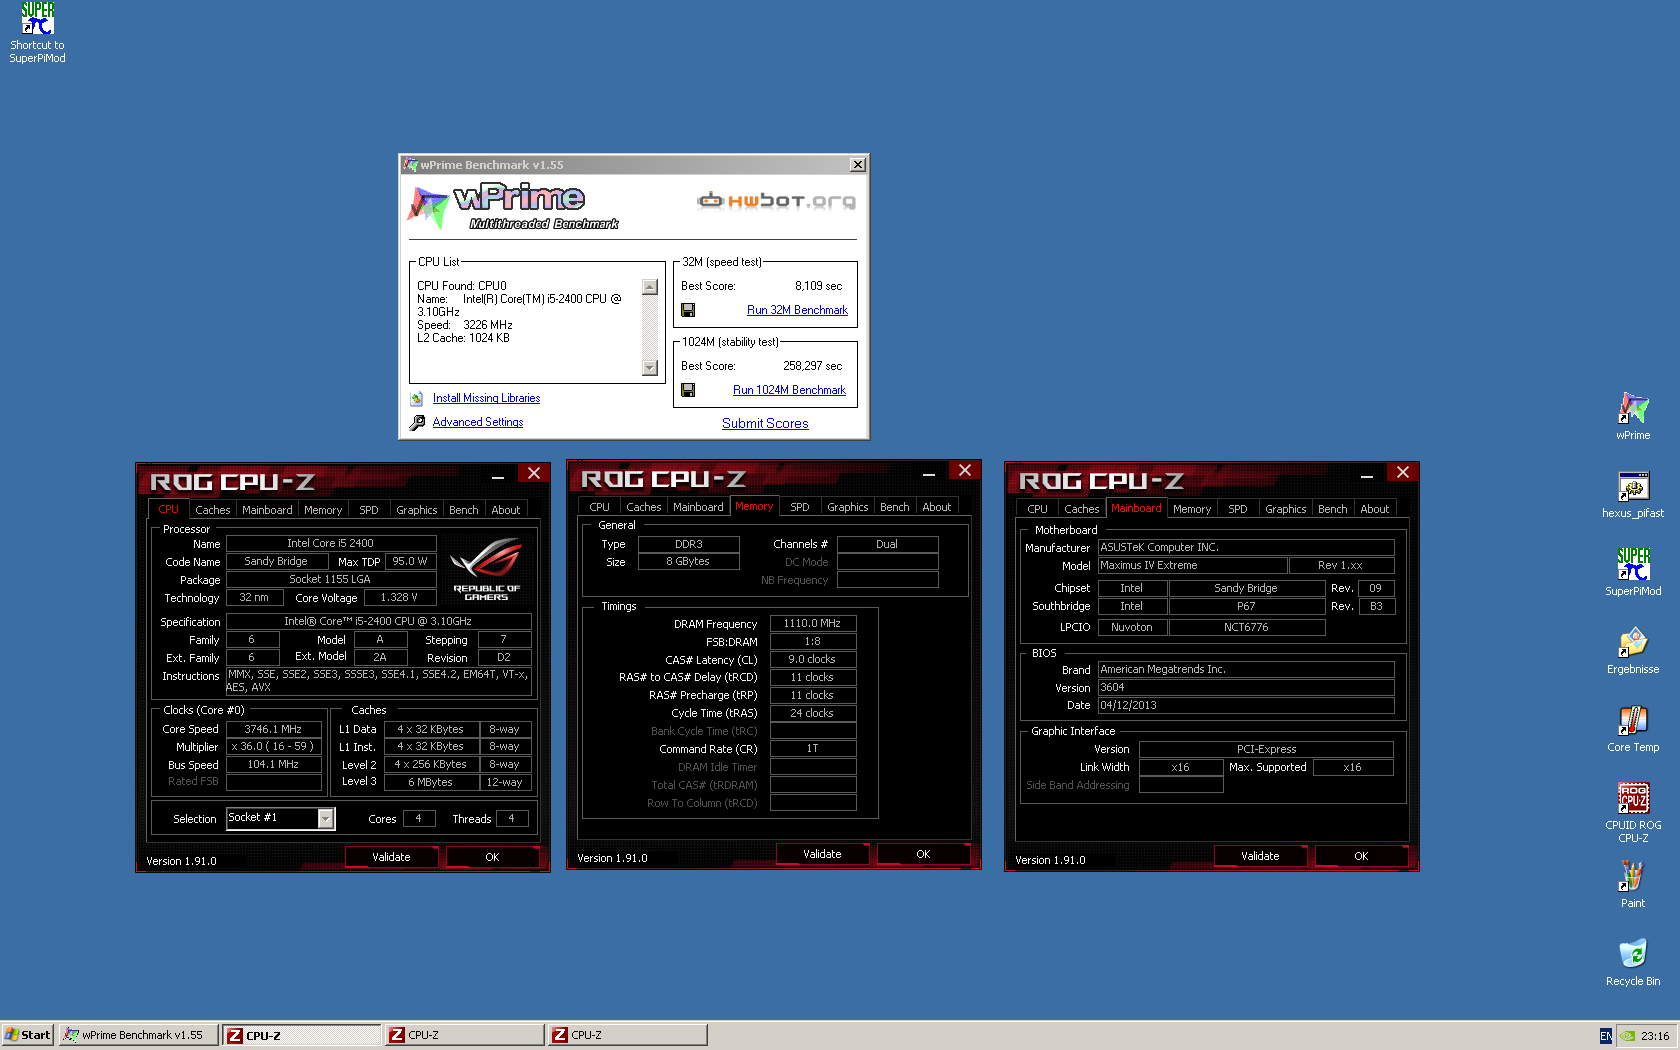Close the wPrime Benchmark window
1680x1050 pixels.
pos(857,165)
